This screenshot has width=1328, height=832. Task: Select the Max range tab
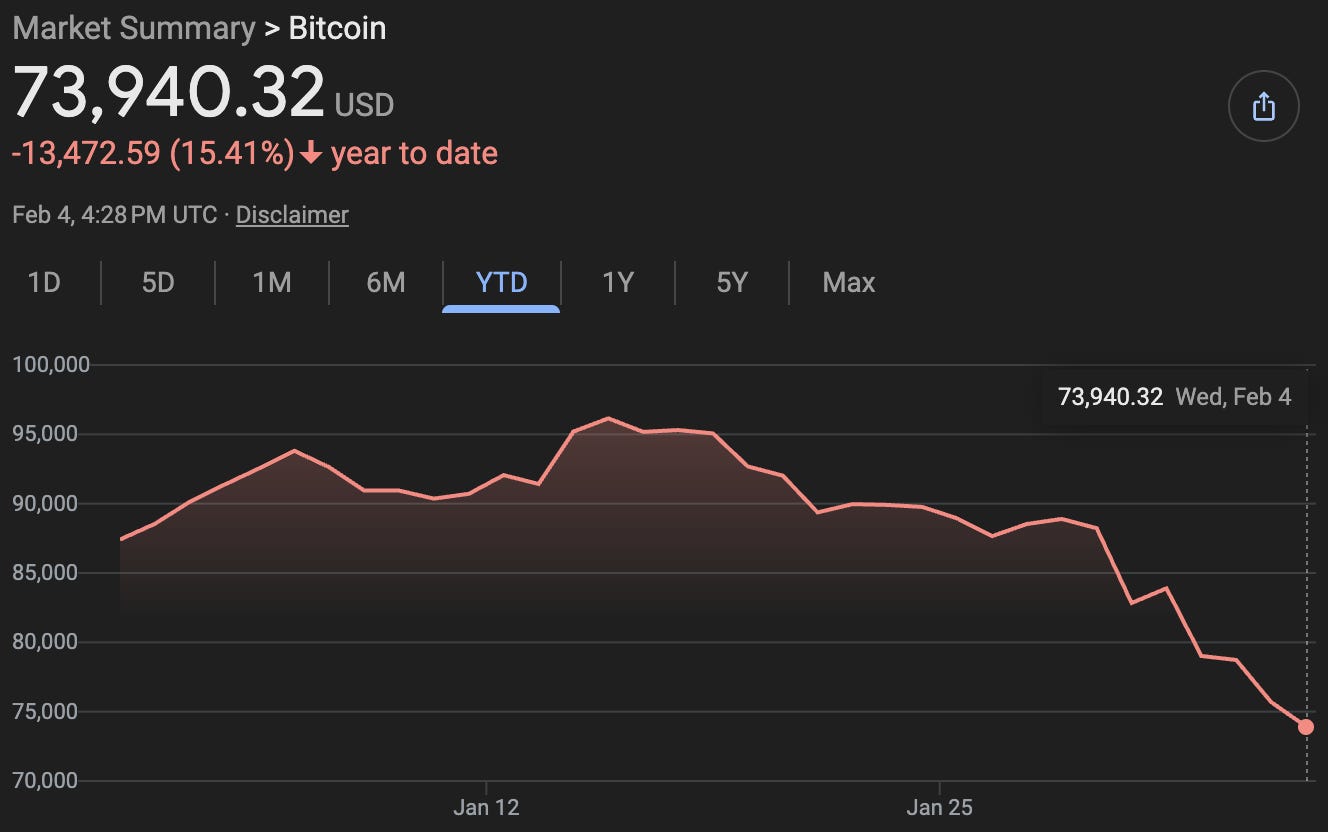pyautogui.click(x=848, y=283)
